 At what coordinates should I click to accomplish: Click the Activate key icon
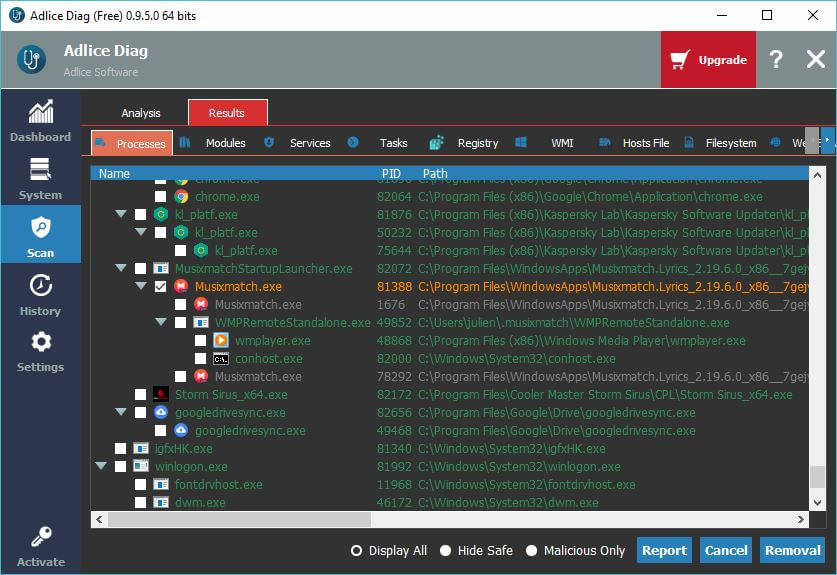[40, 538]
